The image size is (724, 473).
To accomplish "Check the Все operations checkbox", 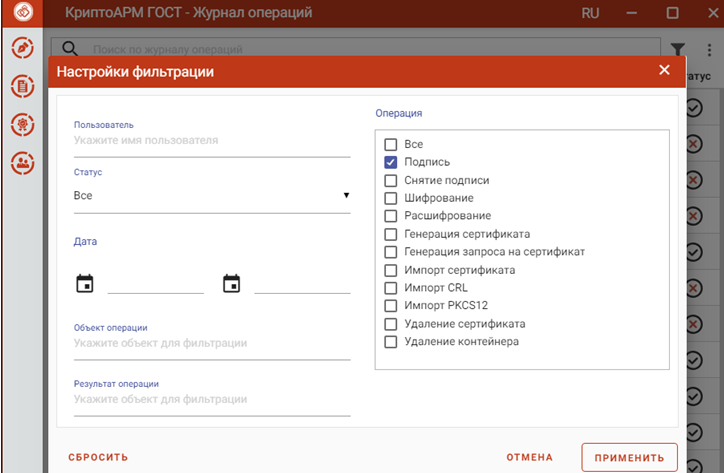I will point(391,145).
